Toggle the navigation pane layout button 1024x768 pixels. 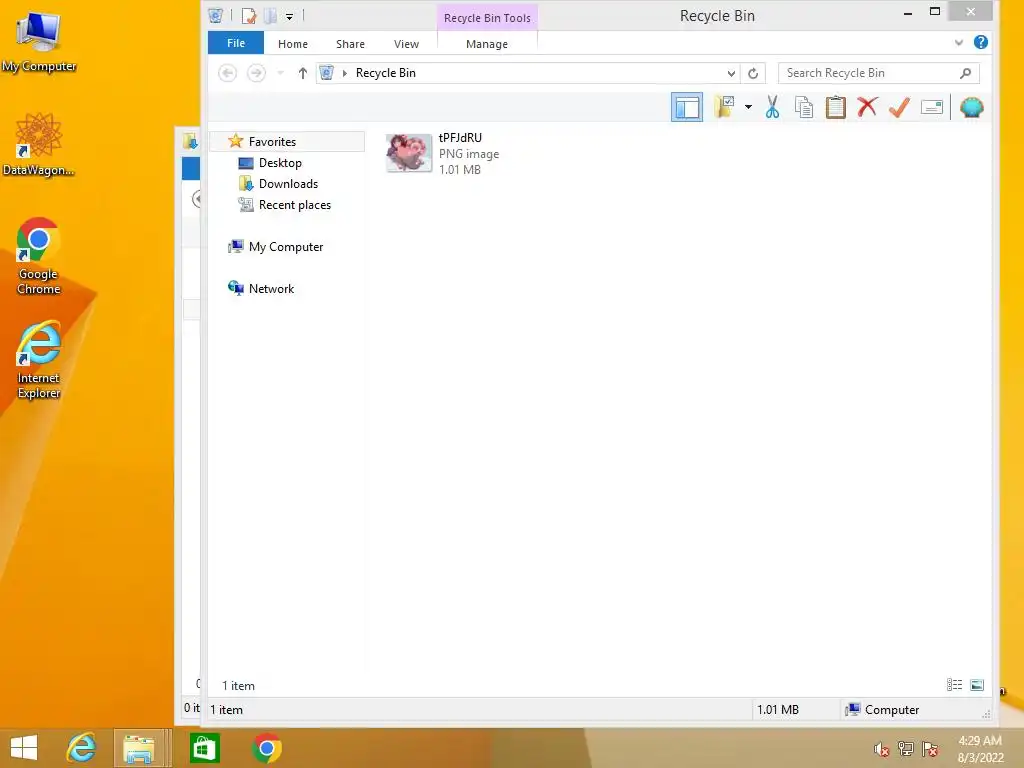point(686,107)
